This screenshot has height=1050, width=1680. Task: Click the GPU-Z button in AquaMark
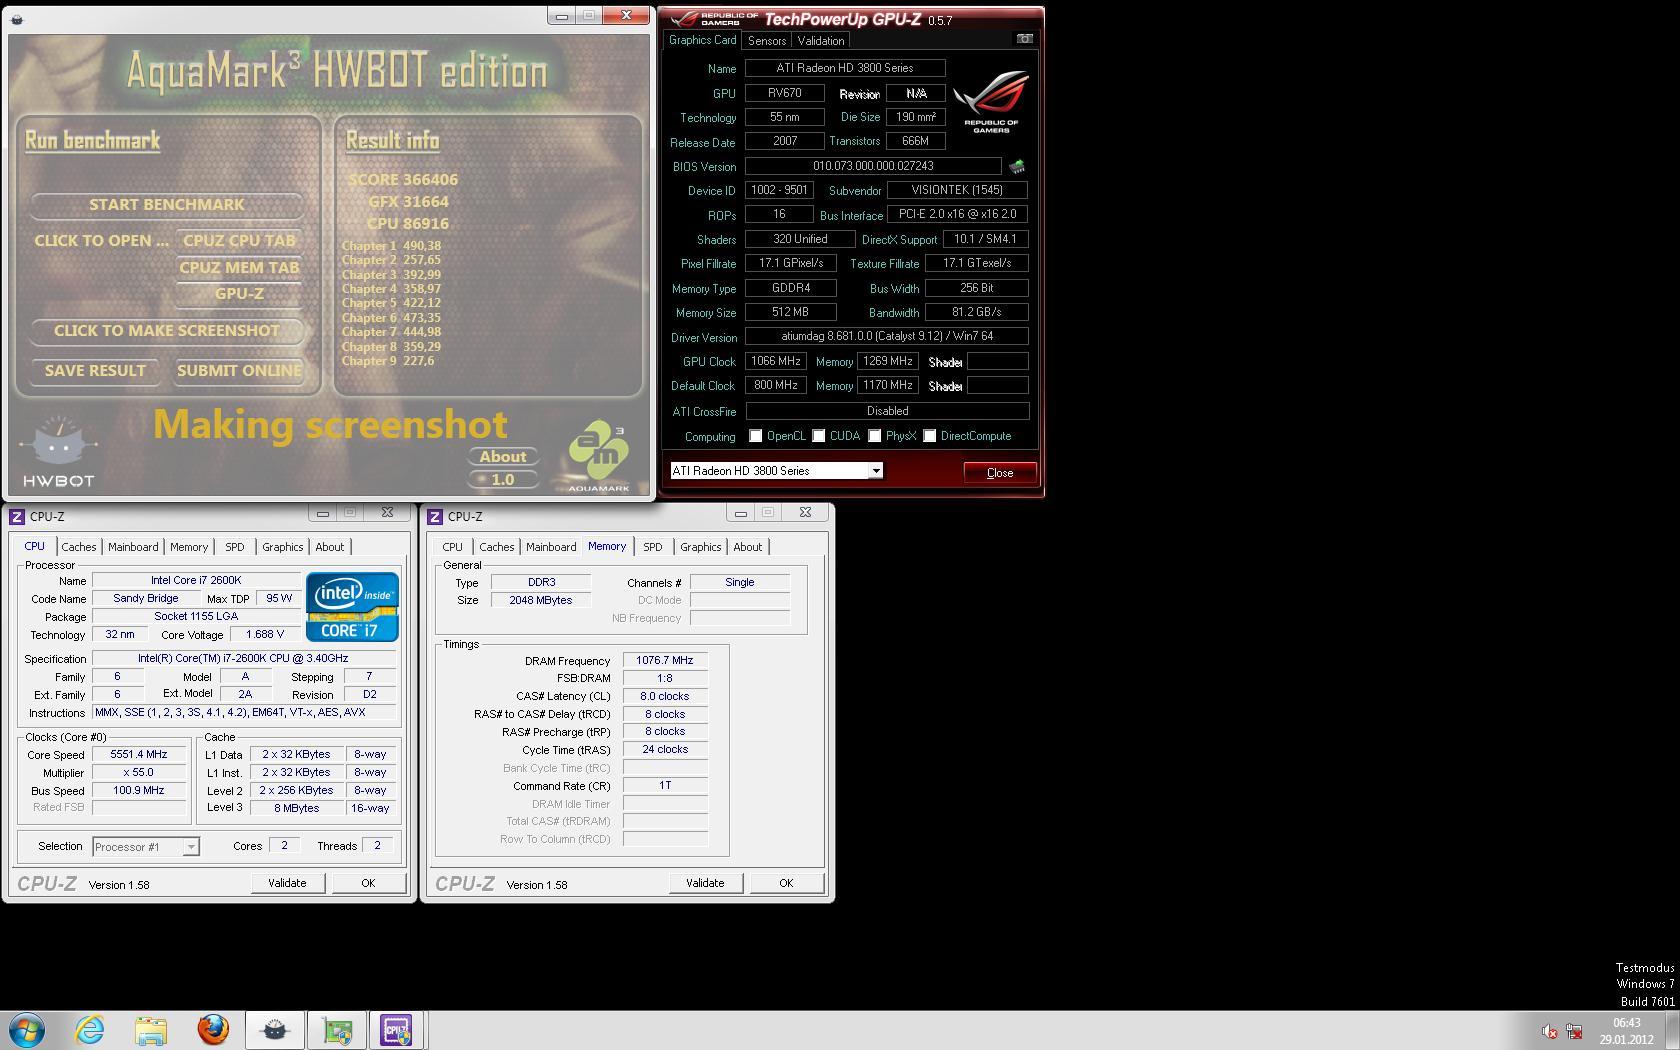click(239, 294)
